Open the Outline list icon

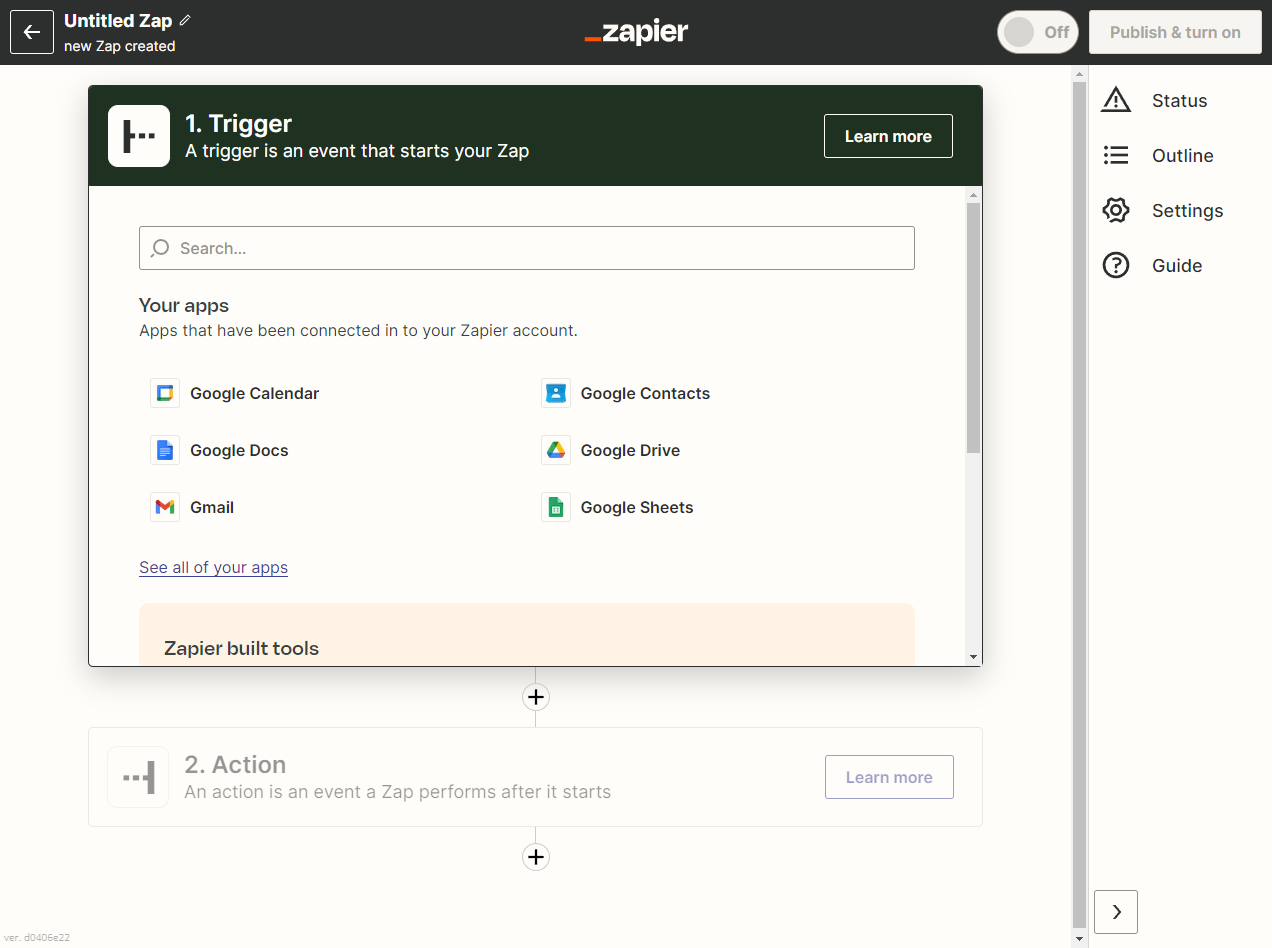[x=1116, y=155]
